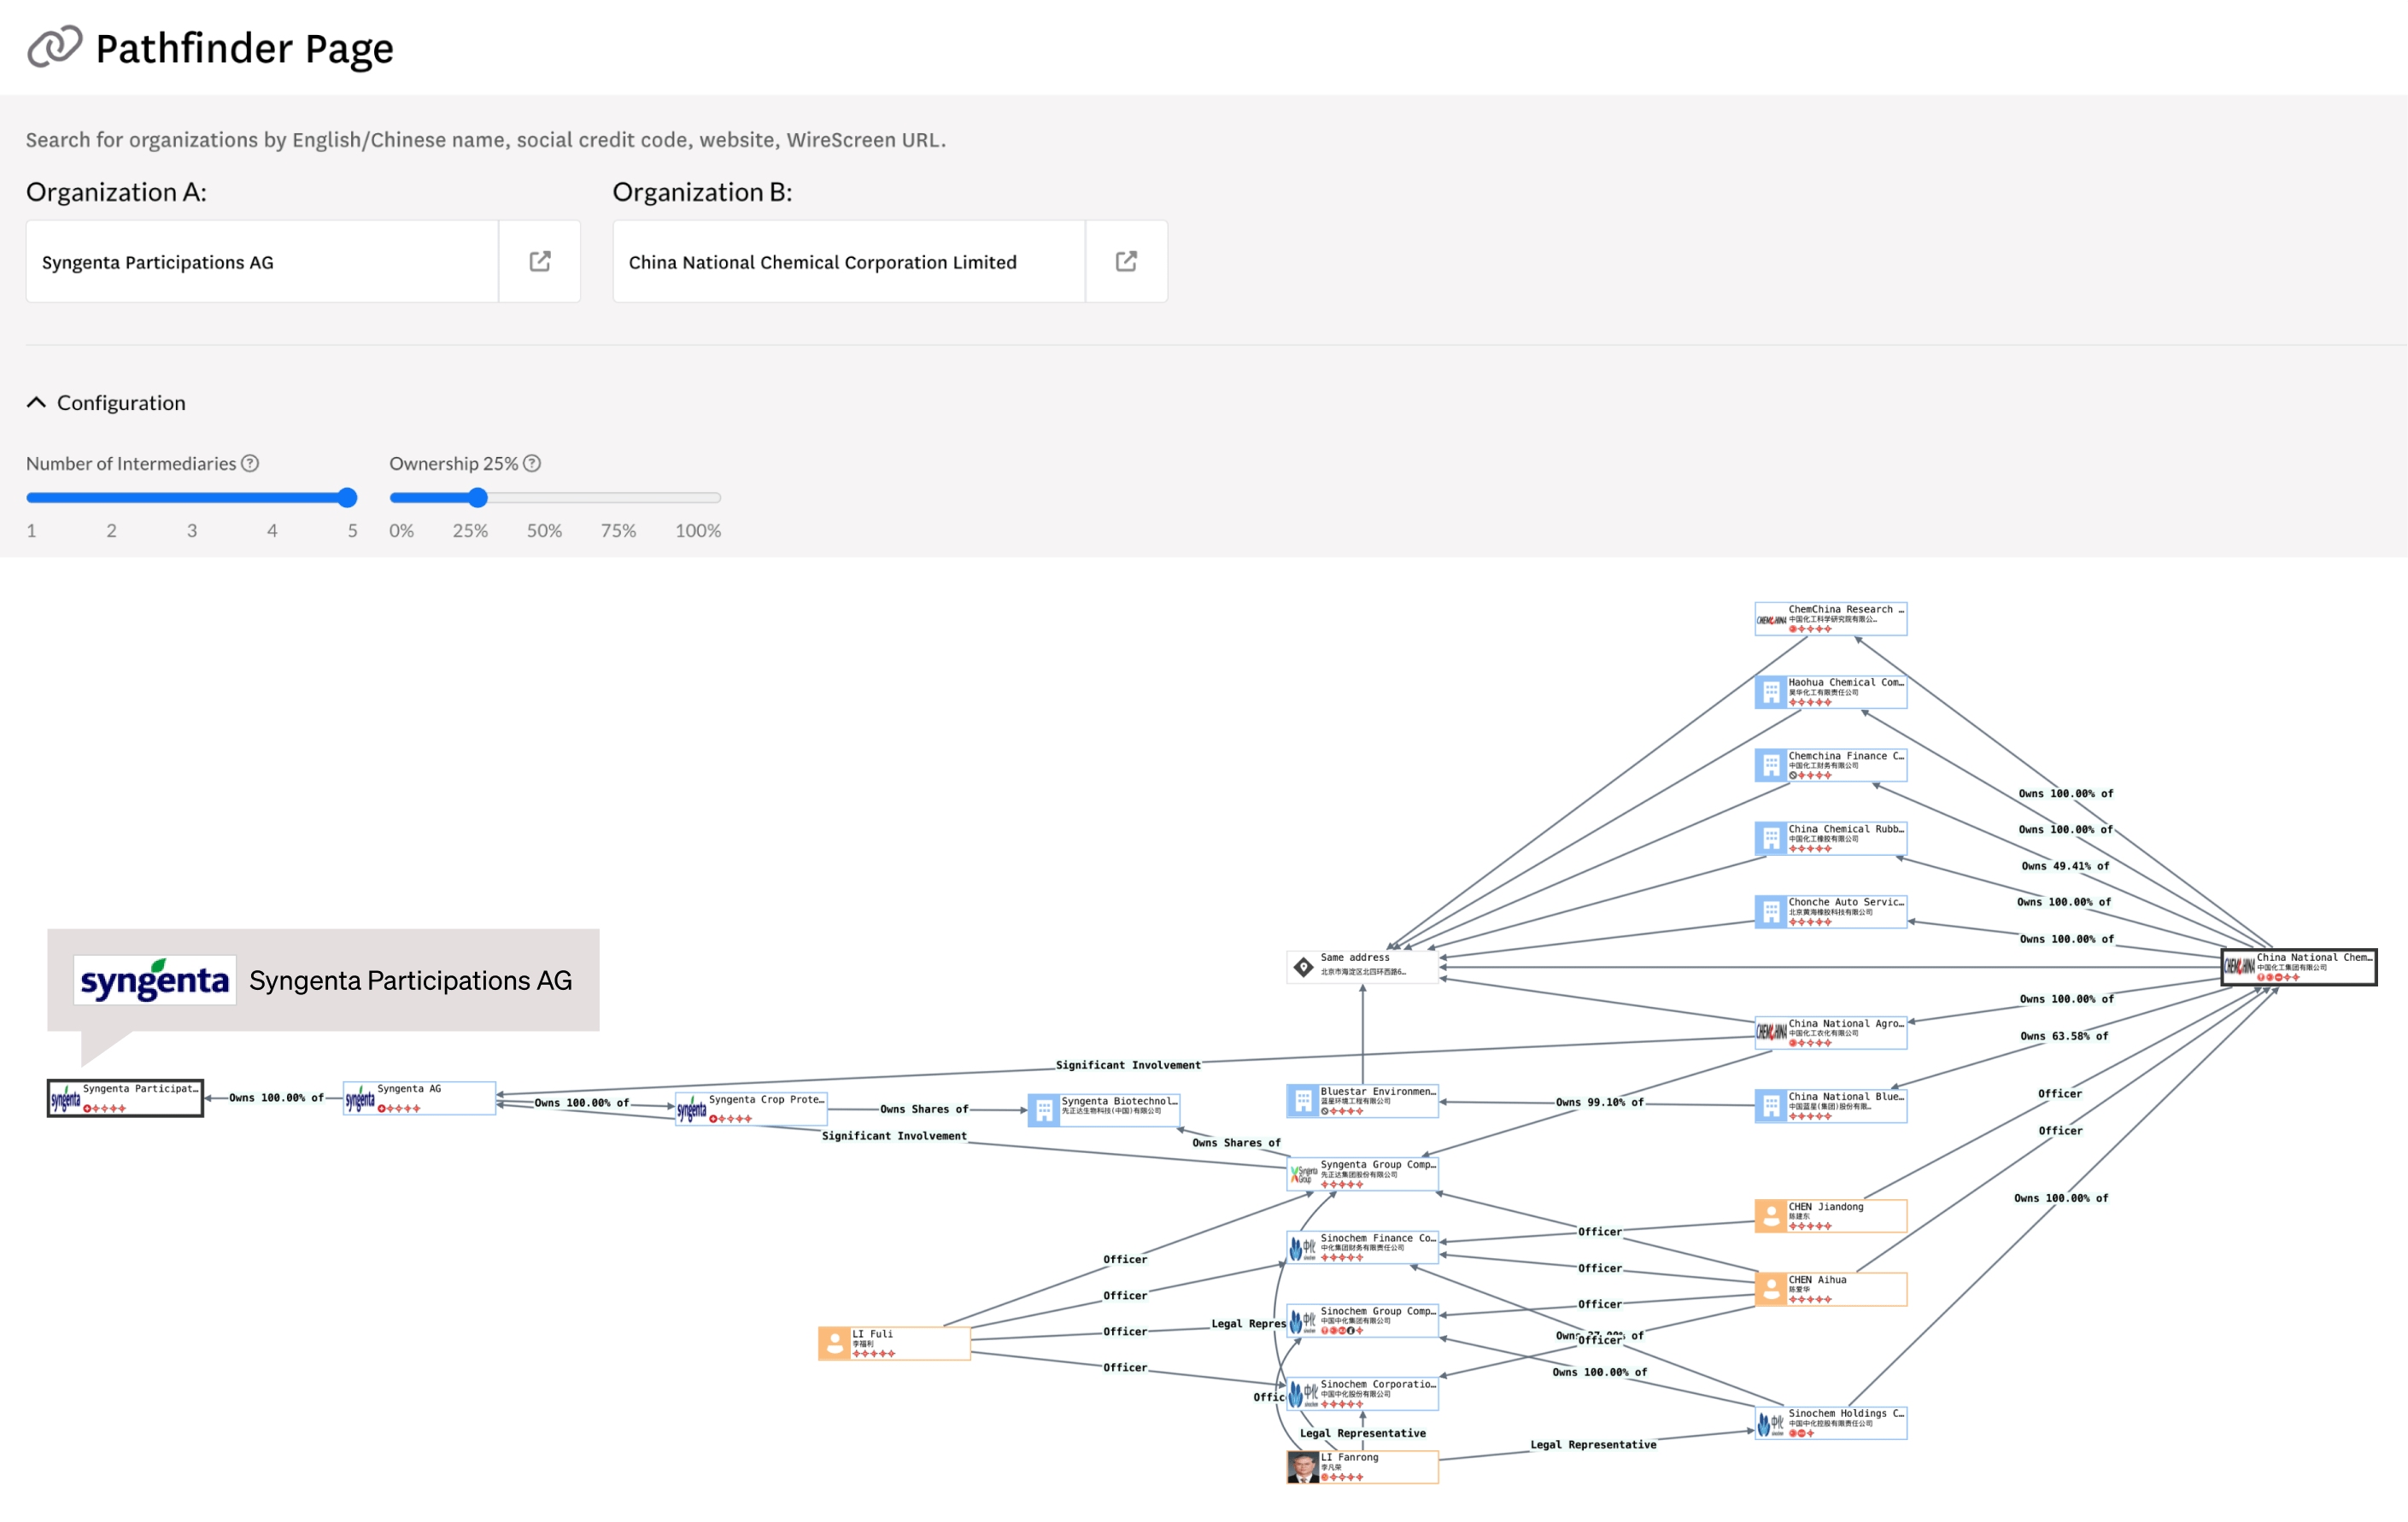Click the Ownership percentage slider handle
Image resolution: width=2408 pixels, height=1522 pixels.
[478, 497]
